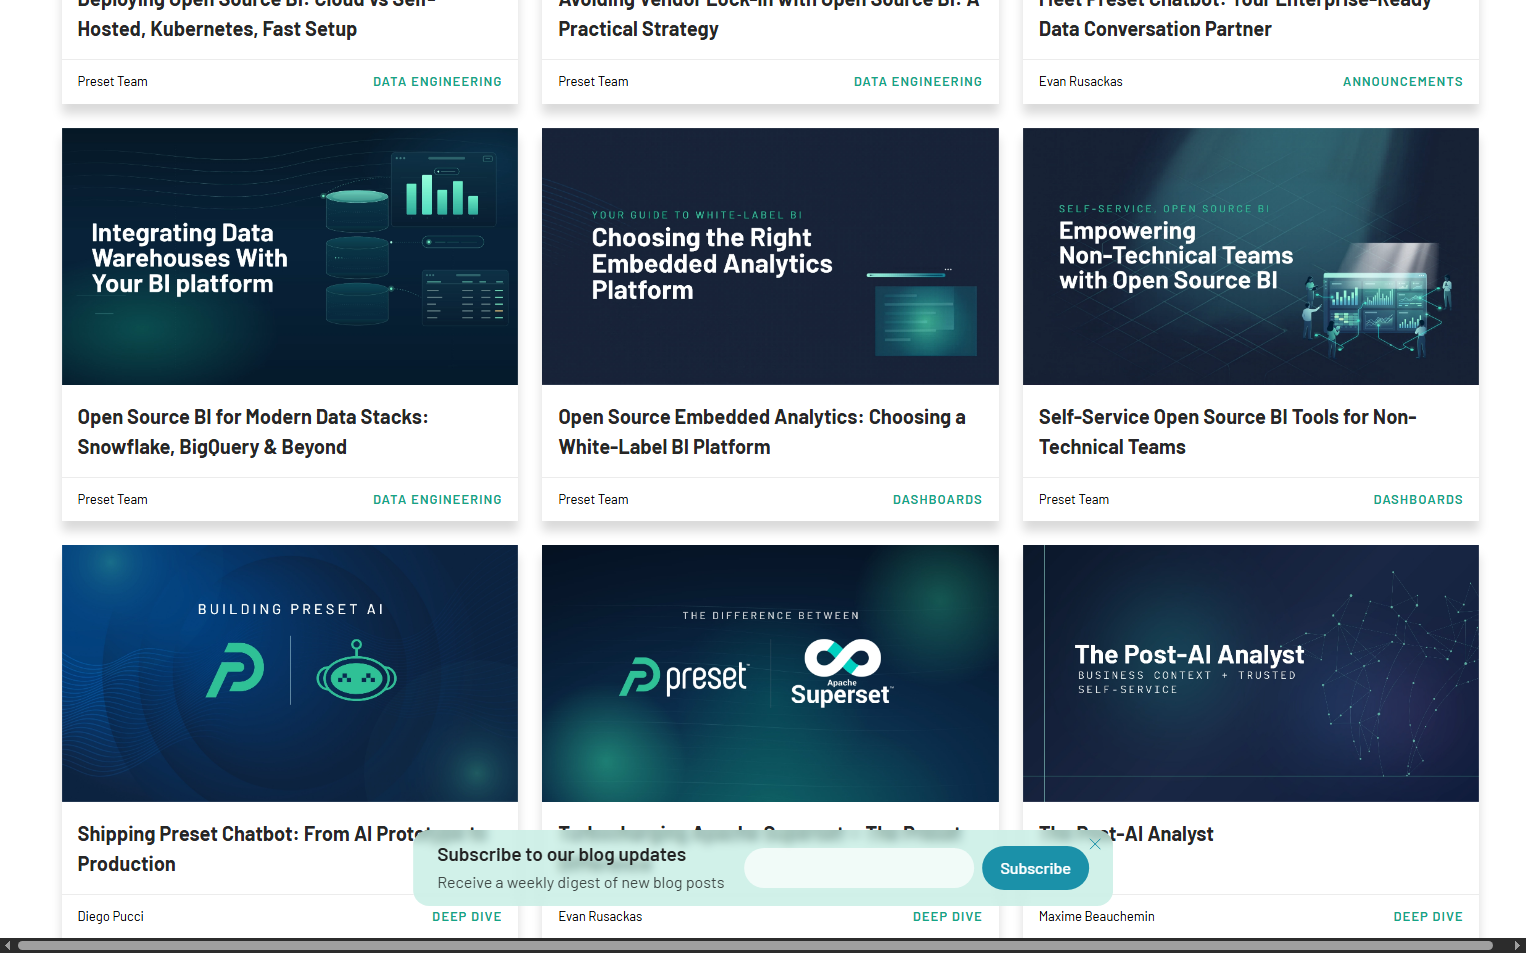The height and width of the screenshot is (953, 1526).
Task: Click Preset Team under Kubernetes article
Action: pyautogui.click(x=112, y=82)
